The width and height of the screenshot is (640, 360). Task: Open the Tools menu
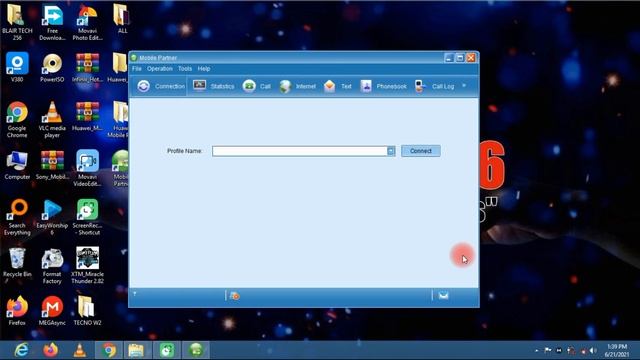pos(185,69)
